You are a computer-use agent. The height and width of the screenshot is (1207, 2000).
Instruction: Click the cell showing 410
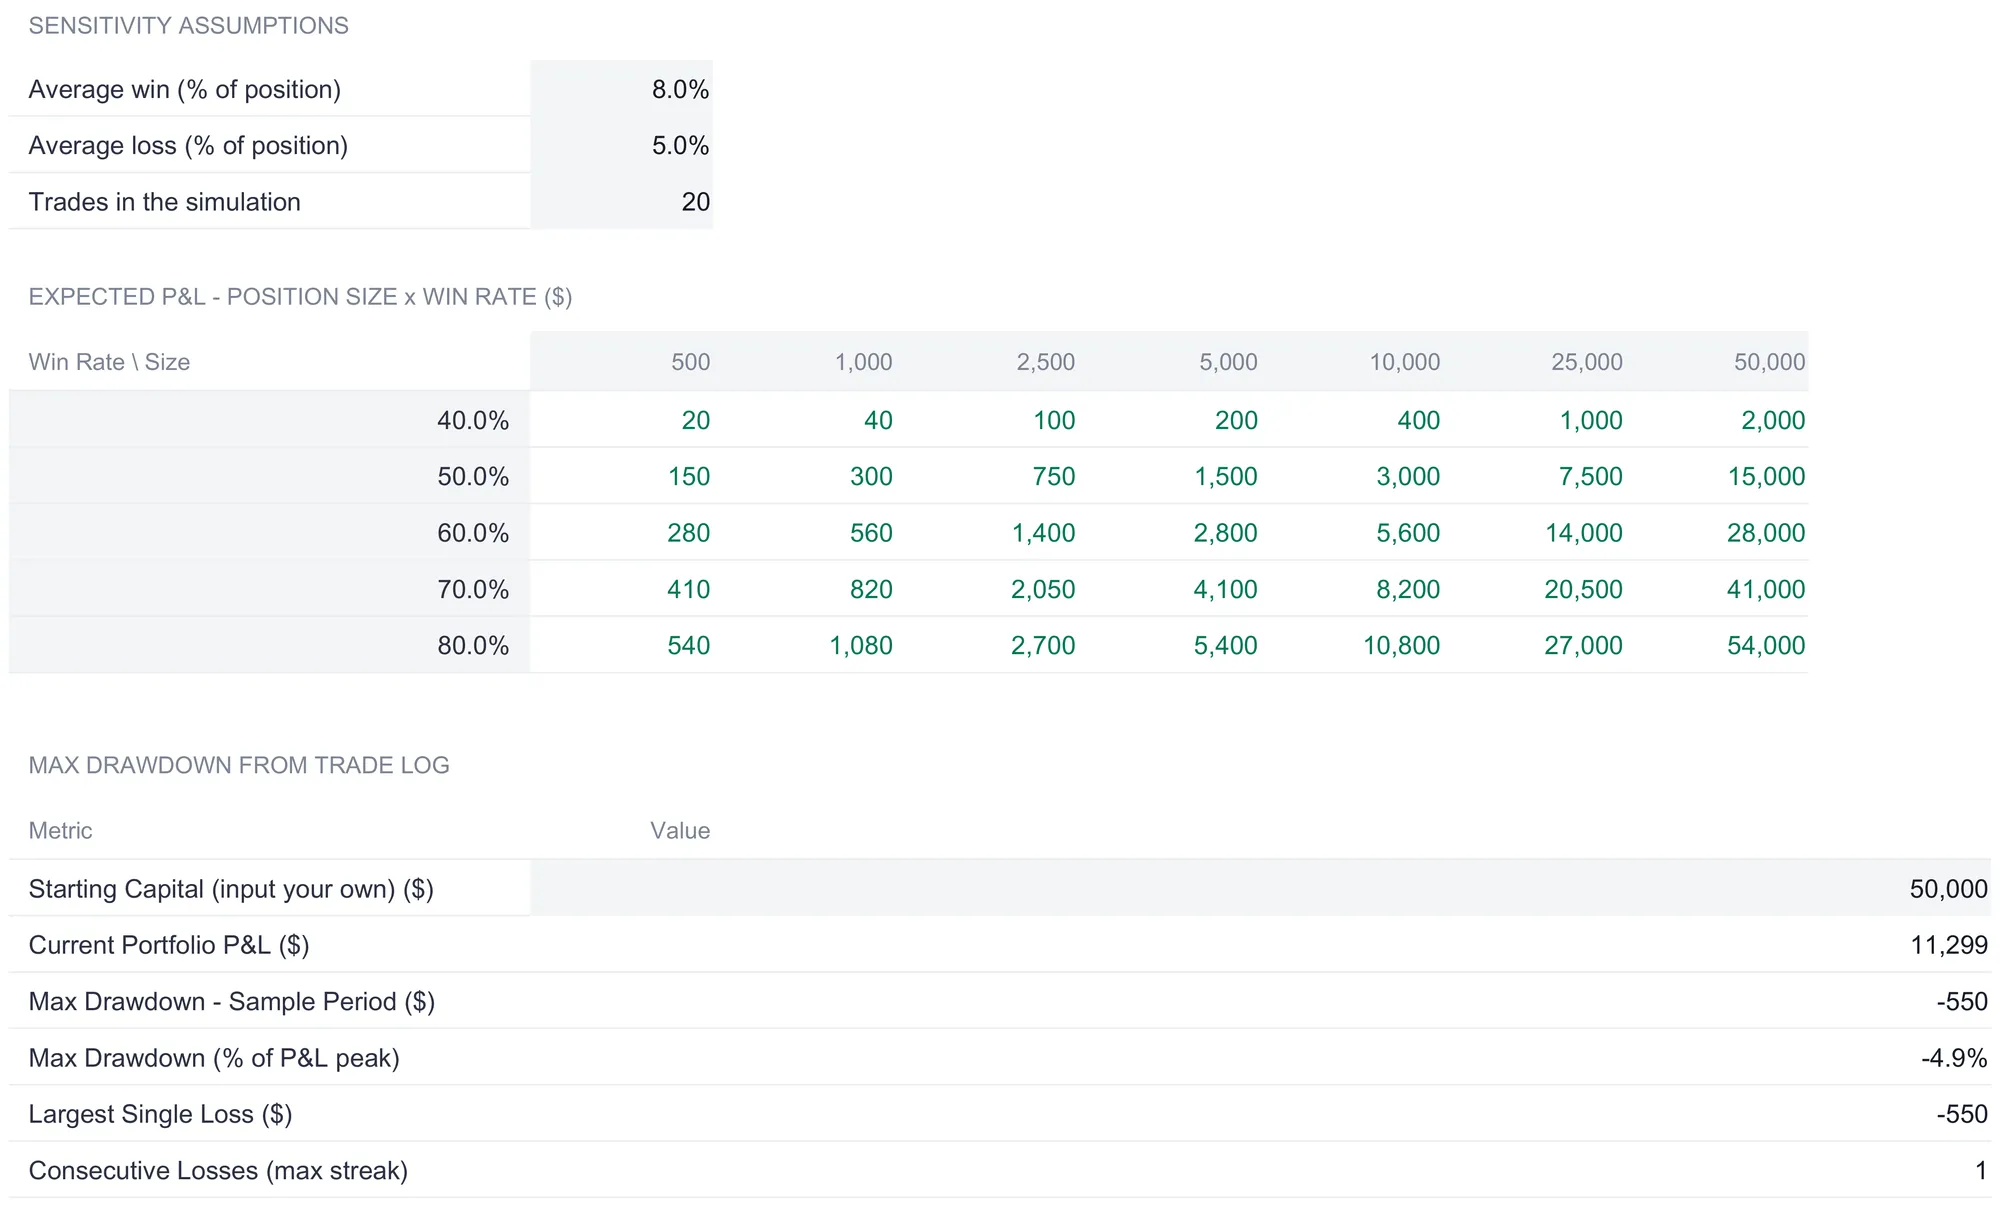[x=689, y=588]
